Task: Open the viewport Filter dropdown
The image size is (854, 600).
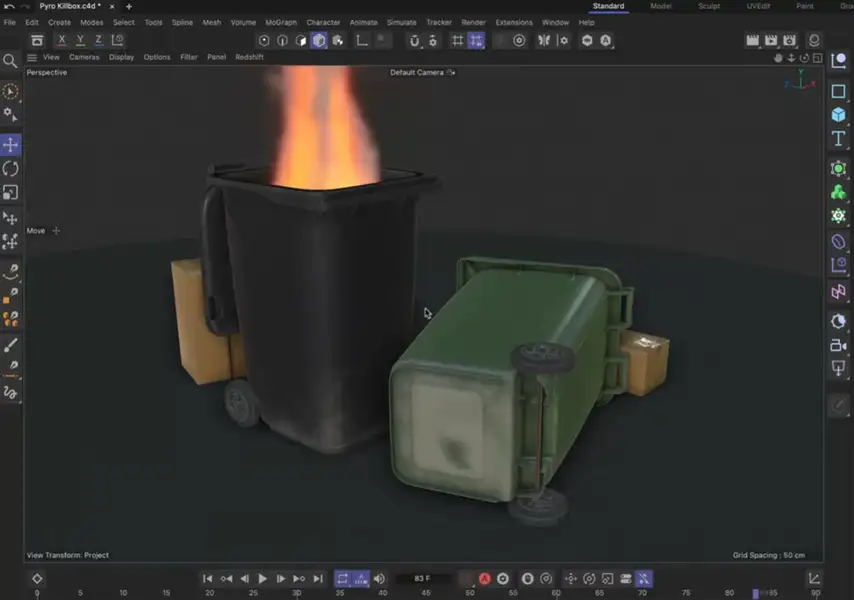Action: [x=188, y=57]
